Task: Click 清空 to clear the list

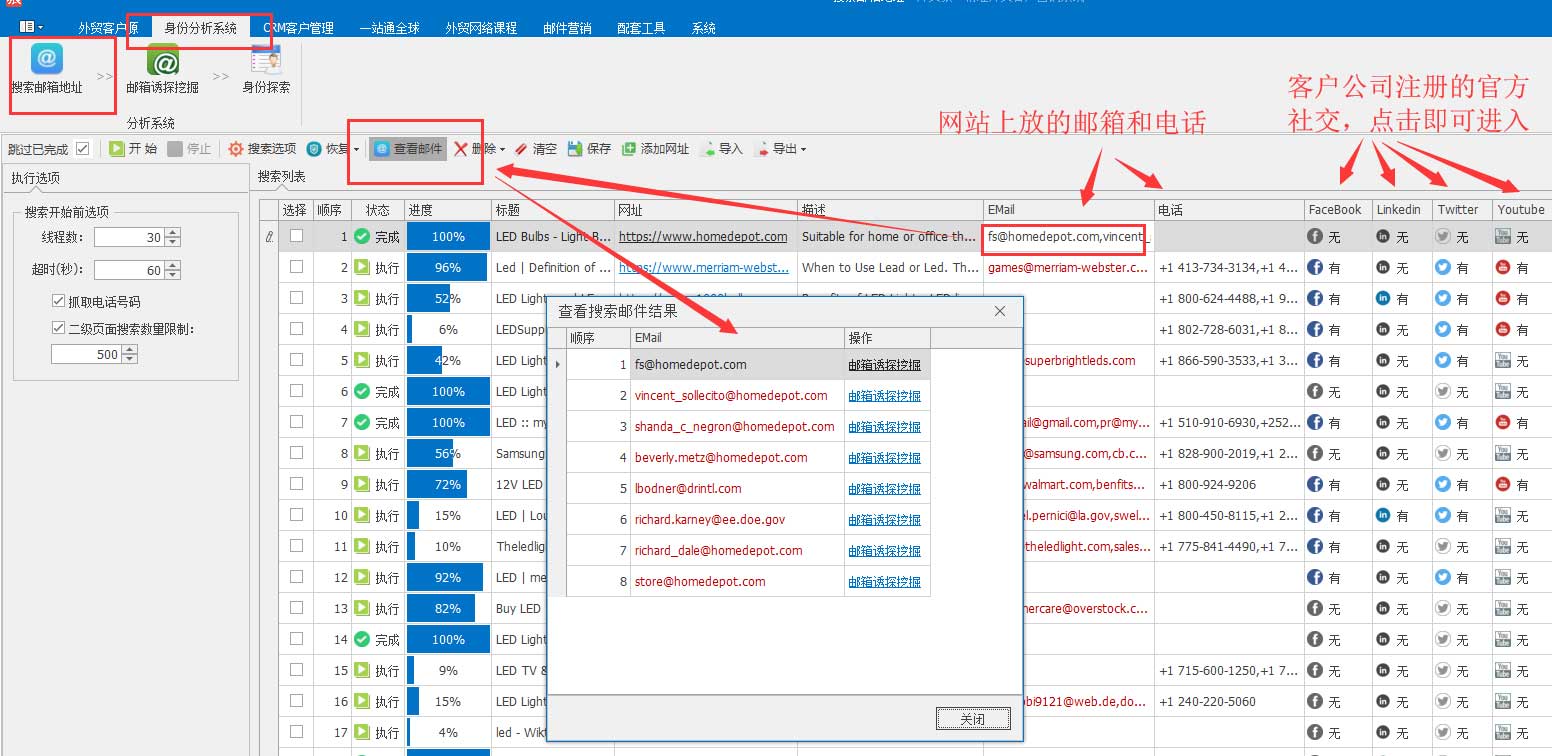Action: click(x=521, y=149)
